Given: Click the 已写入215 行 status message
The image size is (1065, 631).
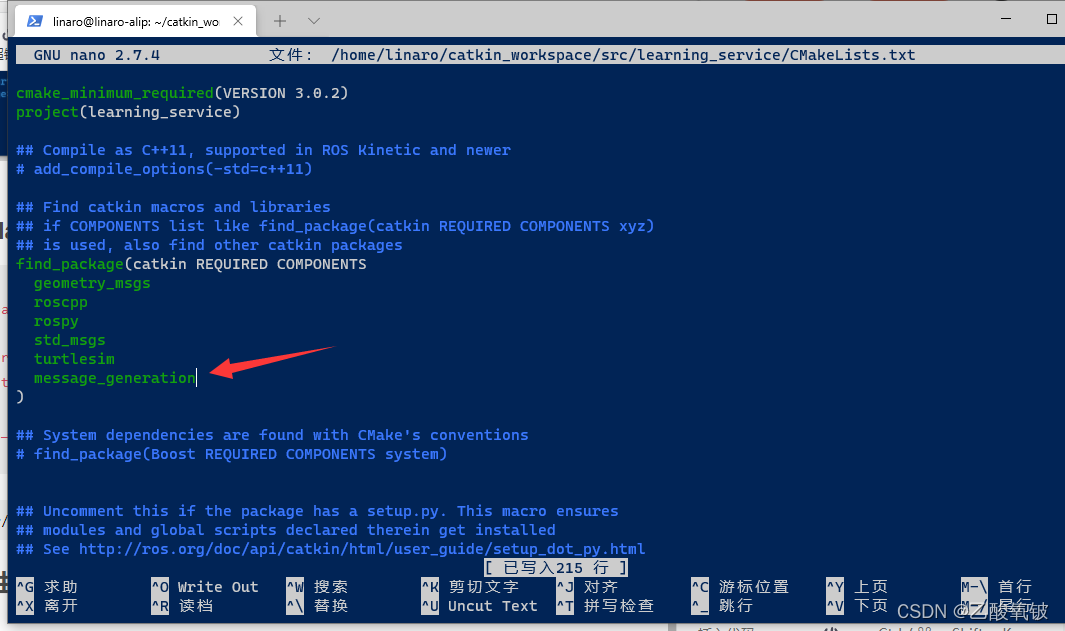Looking at the screenshot, I should coord(556,567).
